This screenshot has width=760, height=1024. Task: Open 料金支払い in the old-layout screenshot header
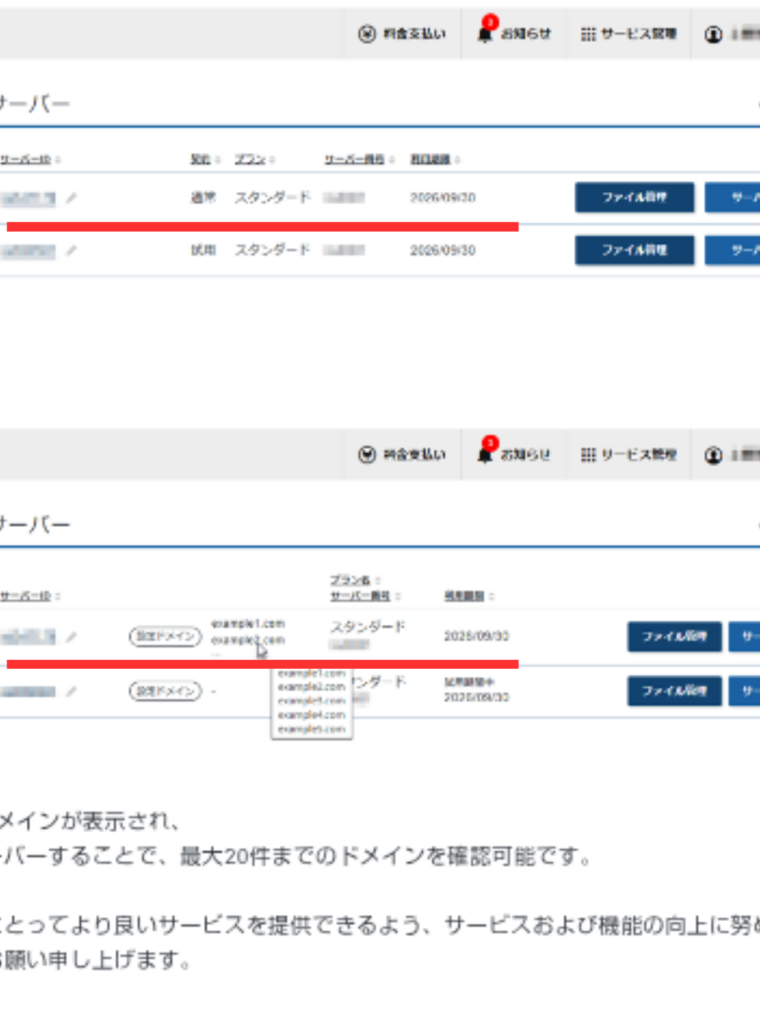click(402, 33)
